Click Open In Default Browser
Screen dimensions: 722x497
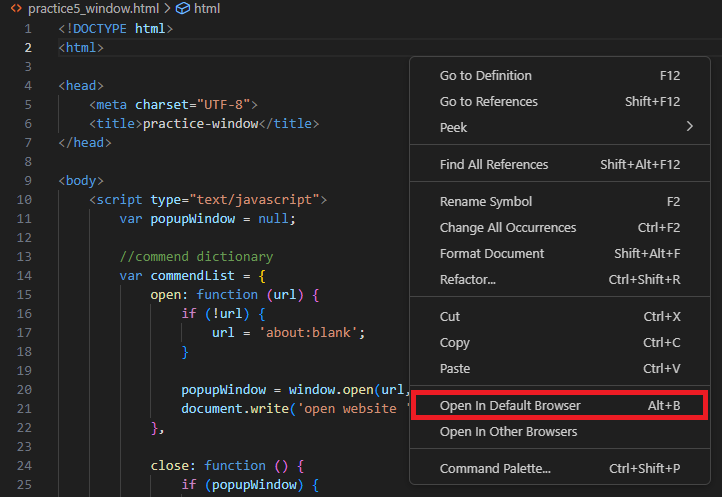point(559,405)
